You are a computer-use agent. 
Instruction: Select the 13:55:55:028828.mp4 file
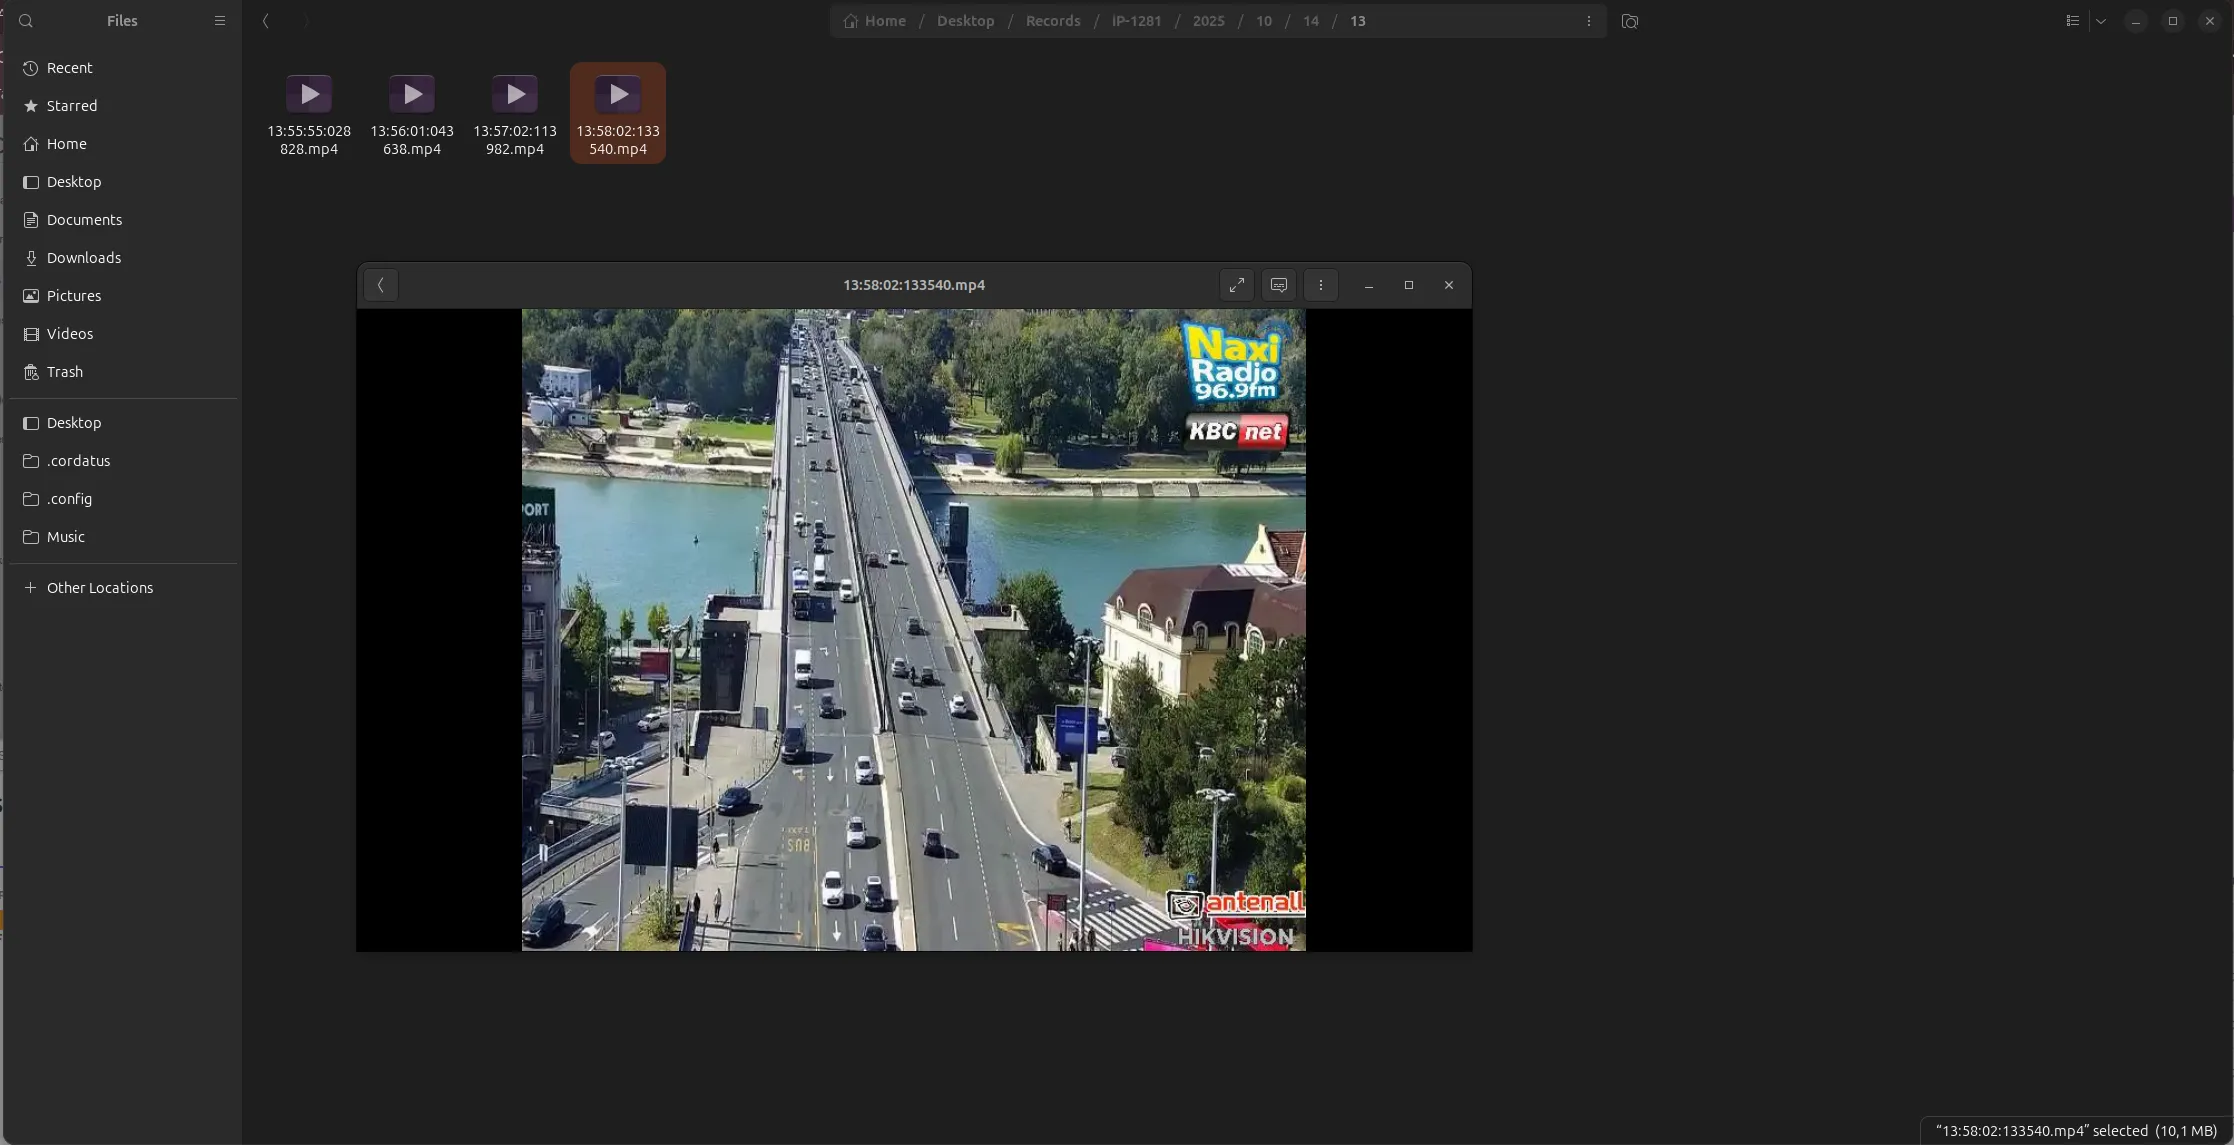(309, 112)
